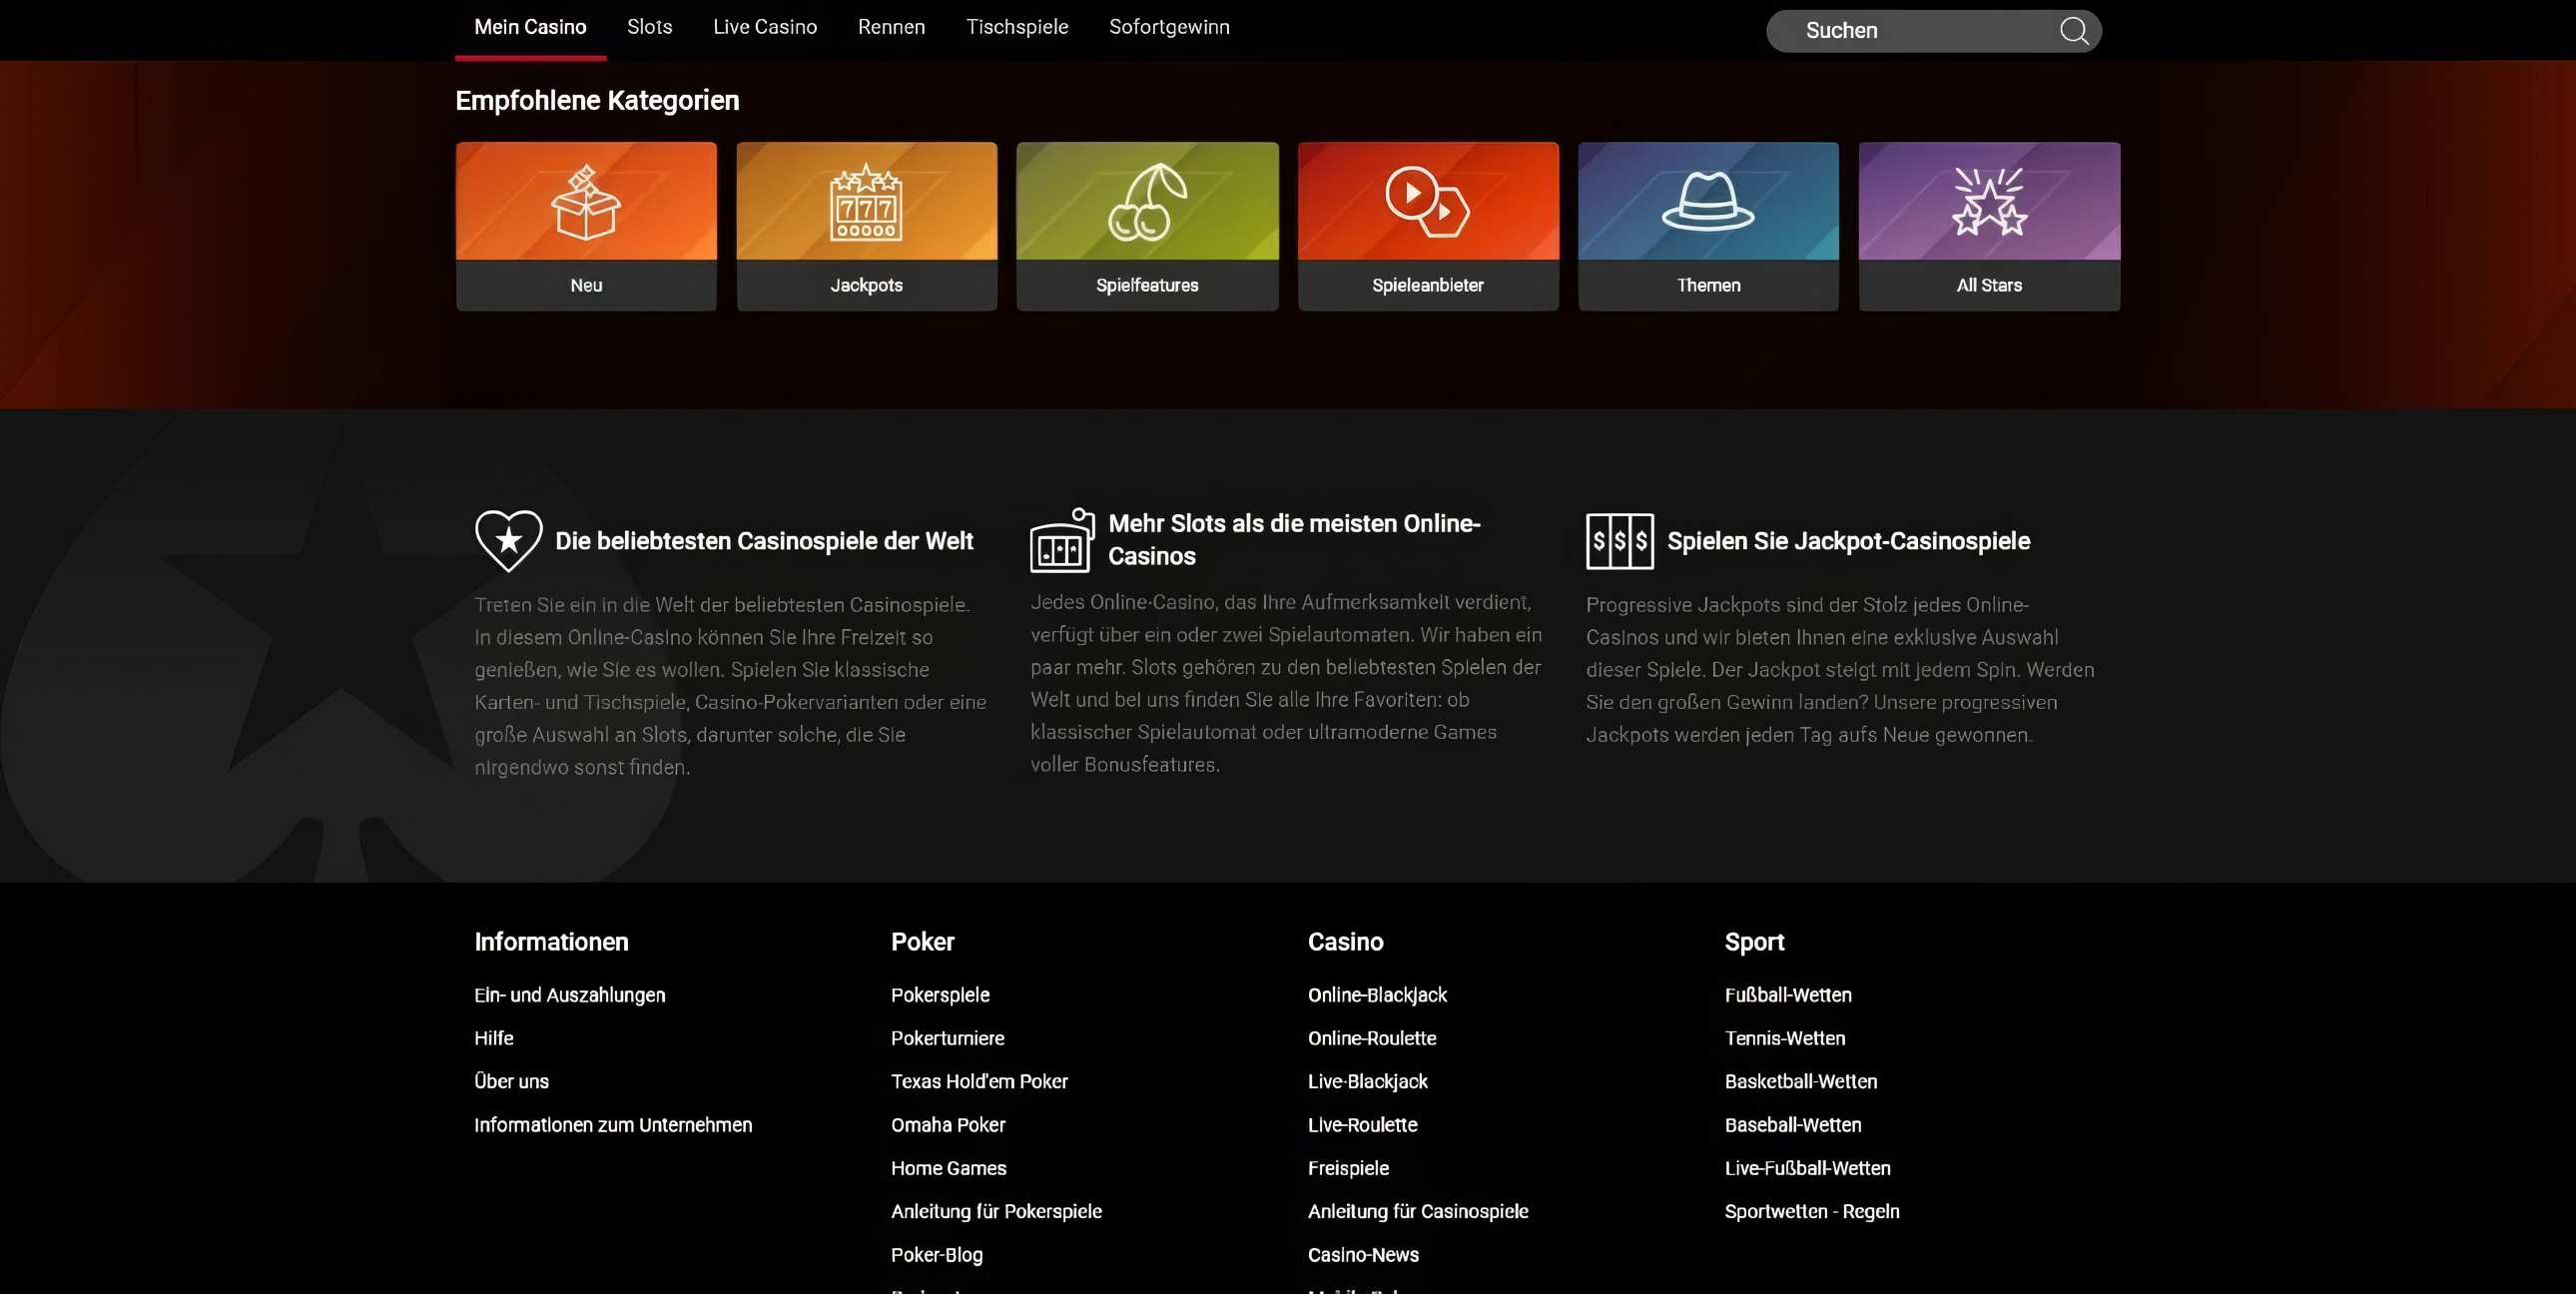Open the All Stars sparkle icon
Screen dimensions: 2576x1294
(1988, 203)
